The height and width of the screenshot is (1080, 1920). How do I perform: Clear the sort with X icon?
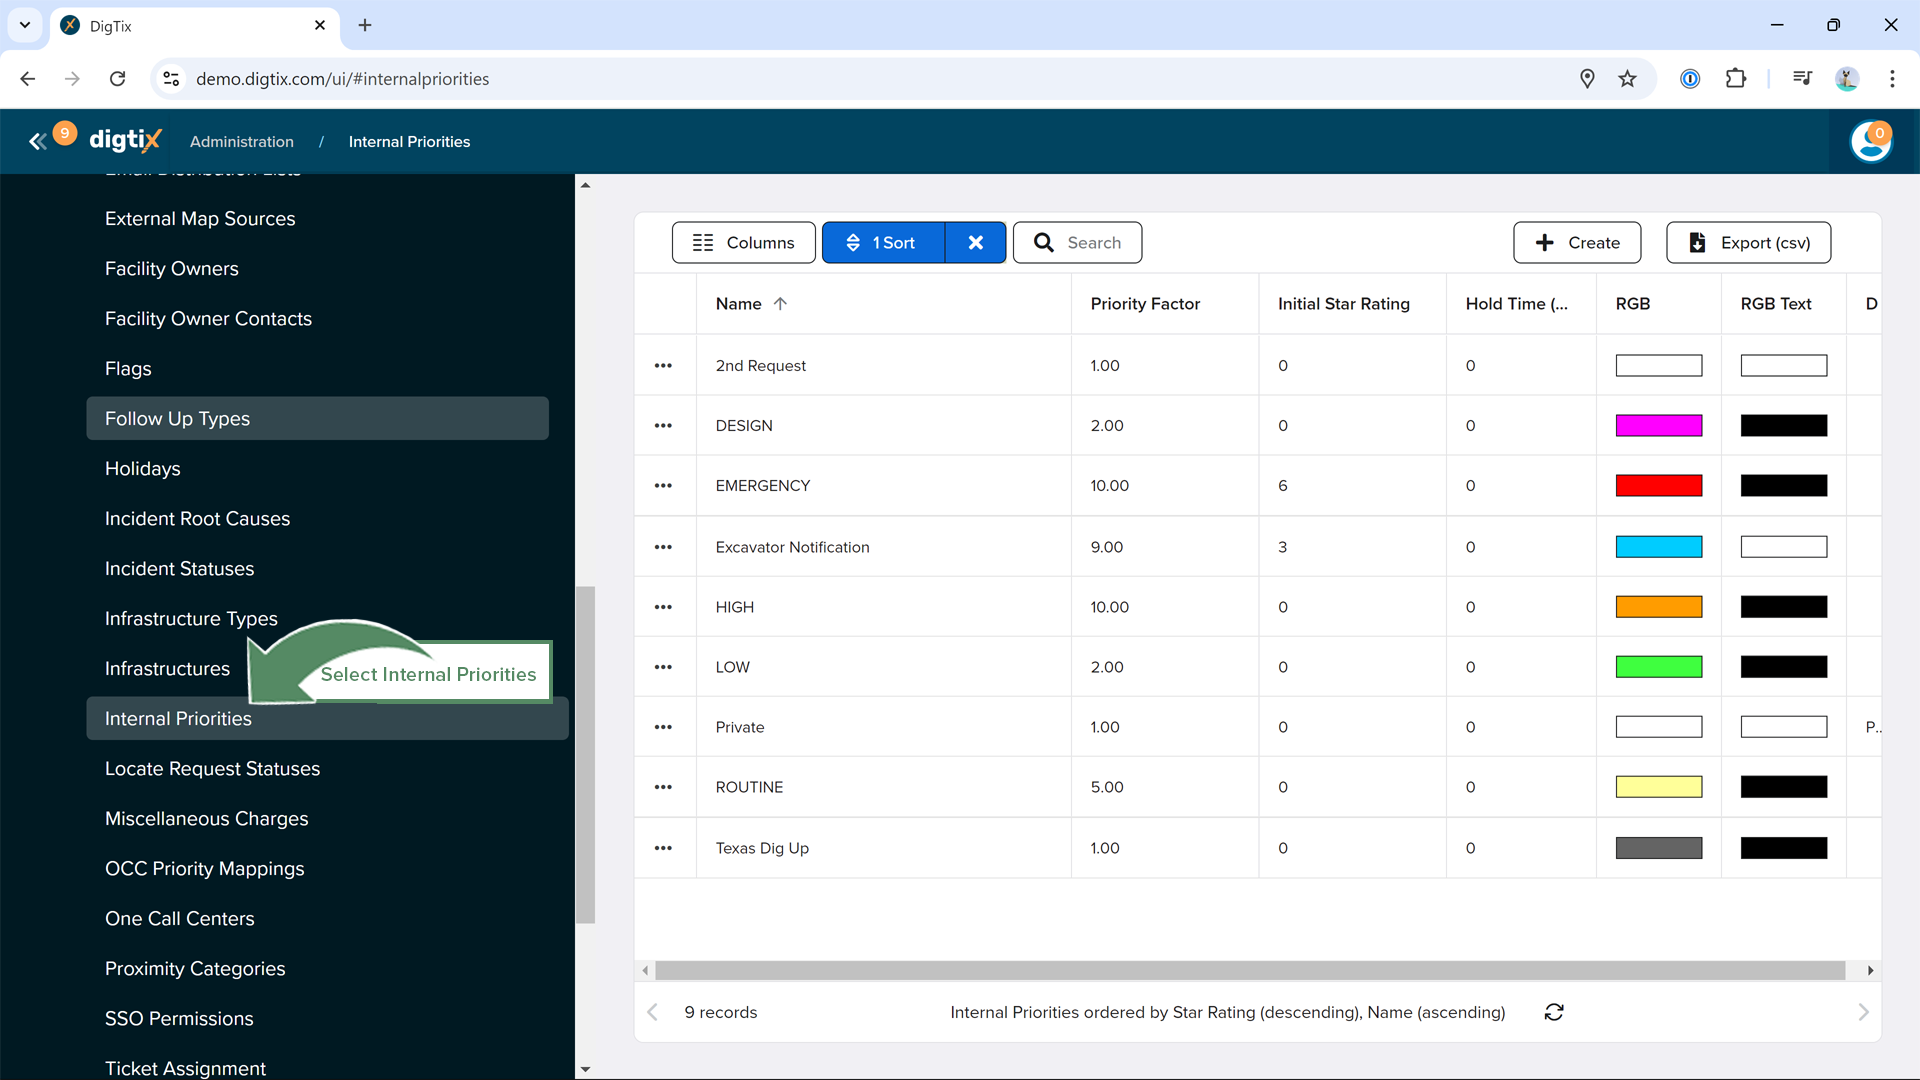[976, 243]
